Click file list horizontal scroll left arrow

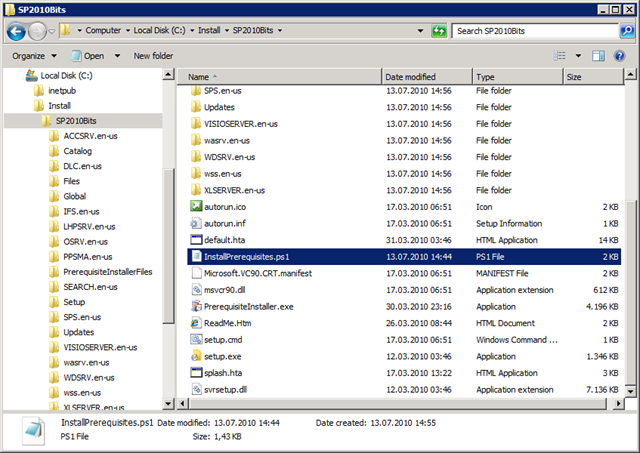[x=182, y=404]
